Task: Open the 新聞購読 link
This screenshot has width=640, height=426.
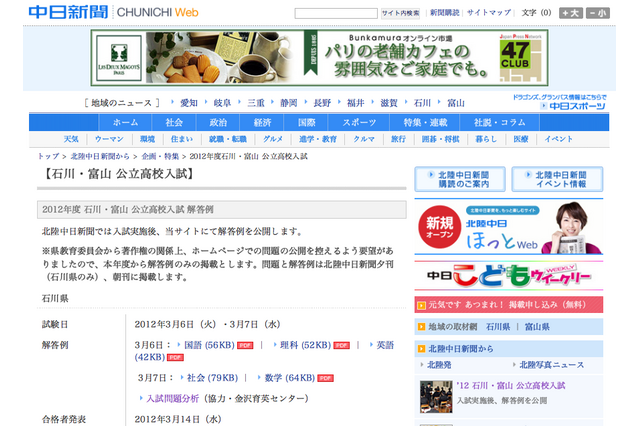Action: pyautogui.click(x=444, y=13)
